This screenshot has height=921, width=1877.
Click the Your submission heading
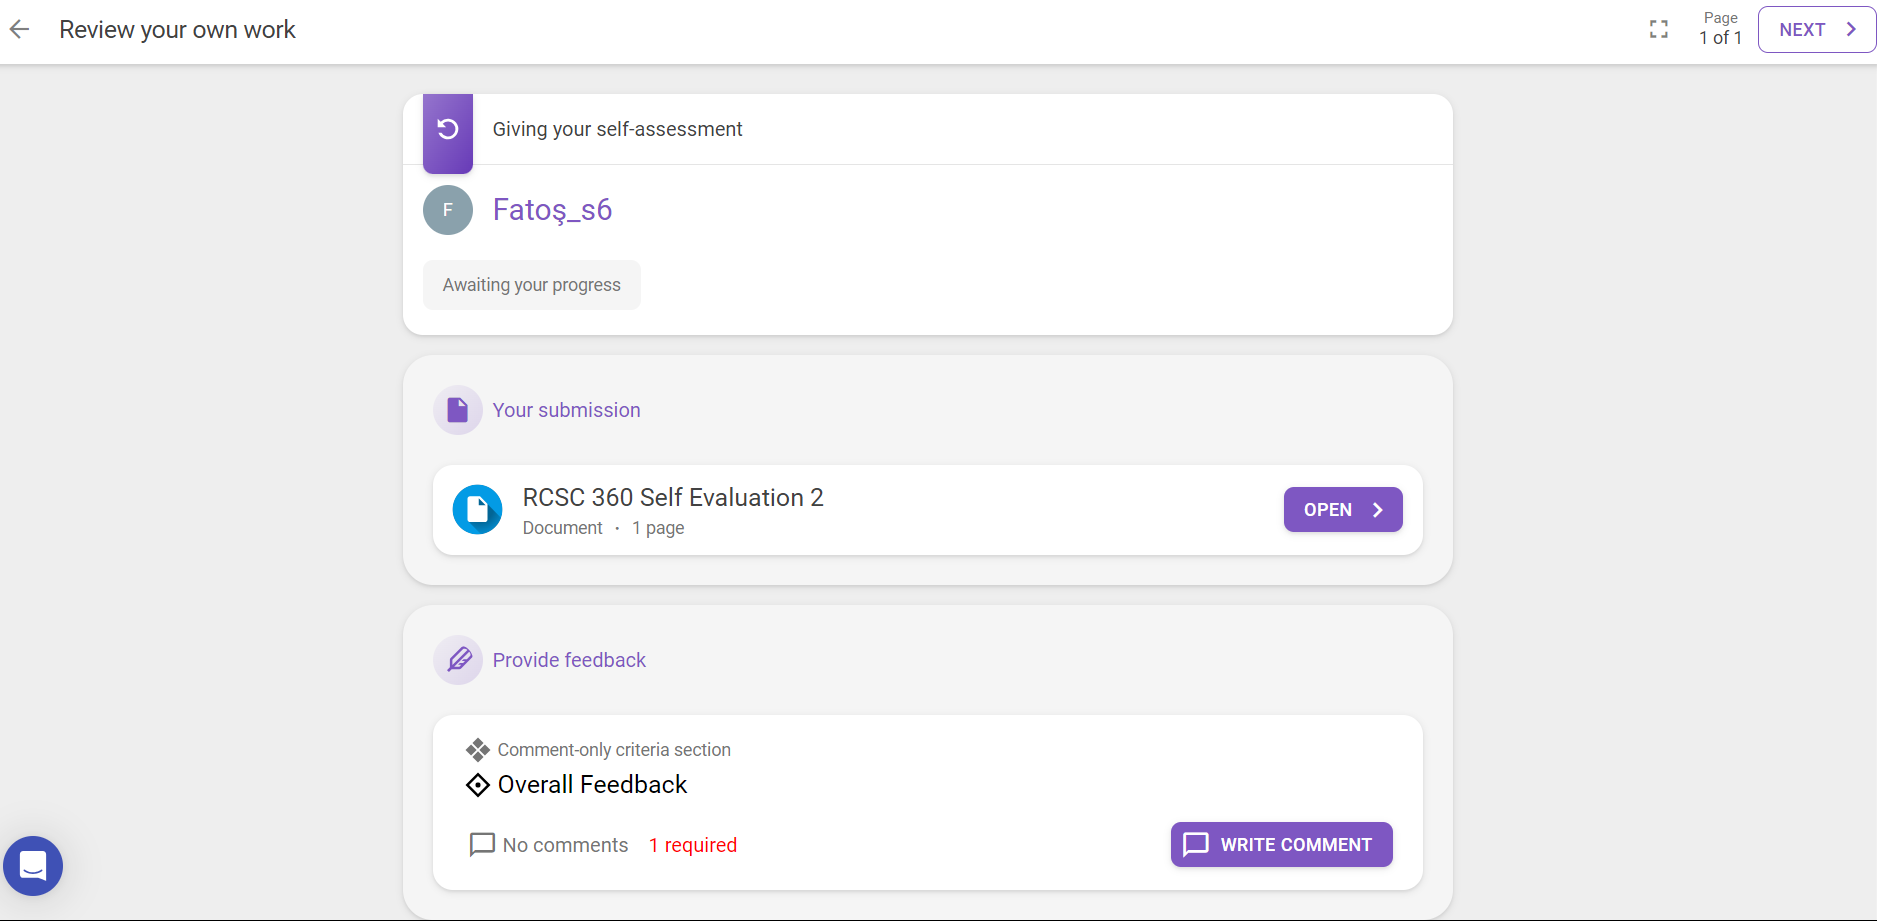click(x=566, y=410)
